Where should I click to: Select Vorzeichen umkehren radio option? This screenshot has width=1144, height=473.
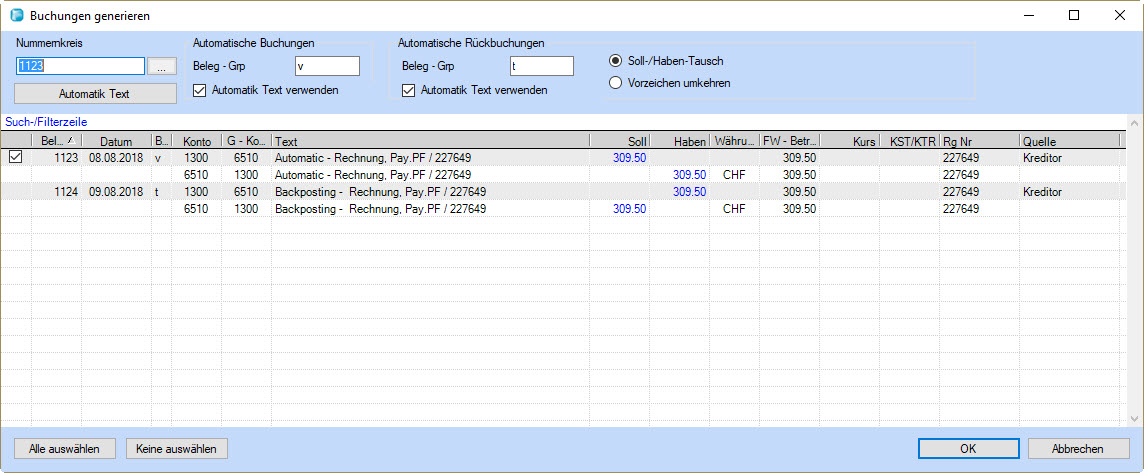pyautogui.click(x=616, y=83)
